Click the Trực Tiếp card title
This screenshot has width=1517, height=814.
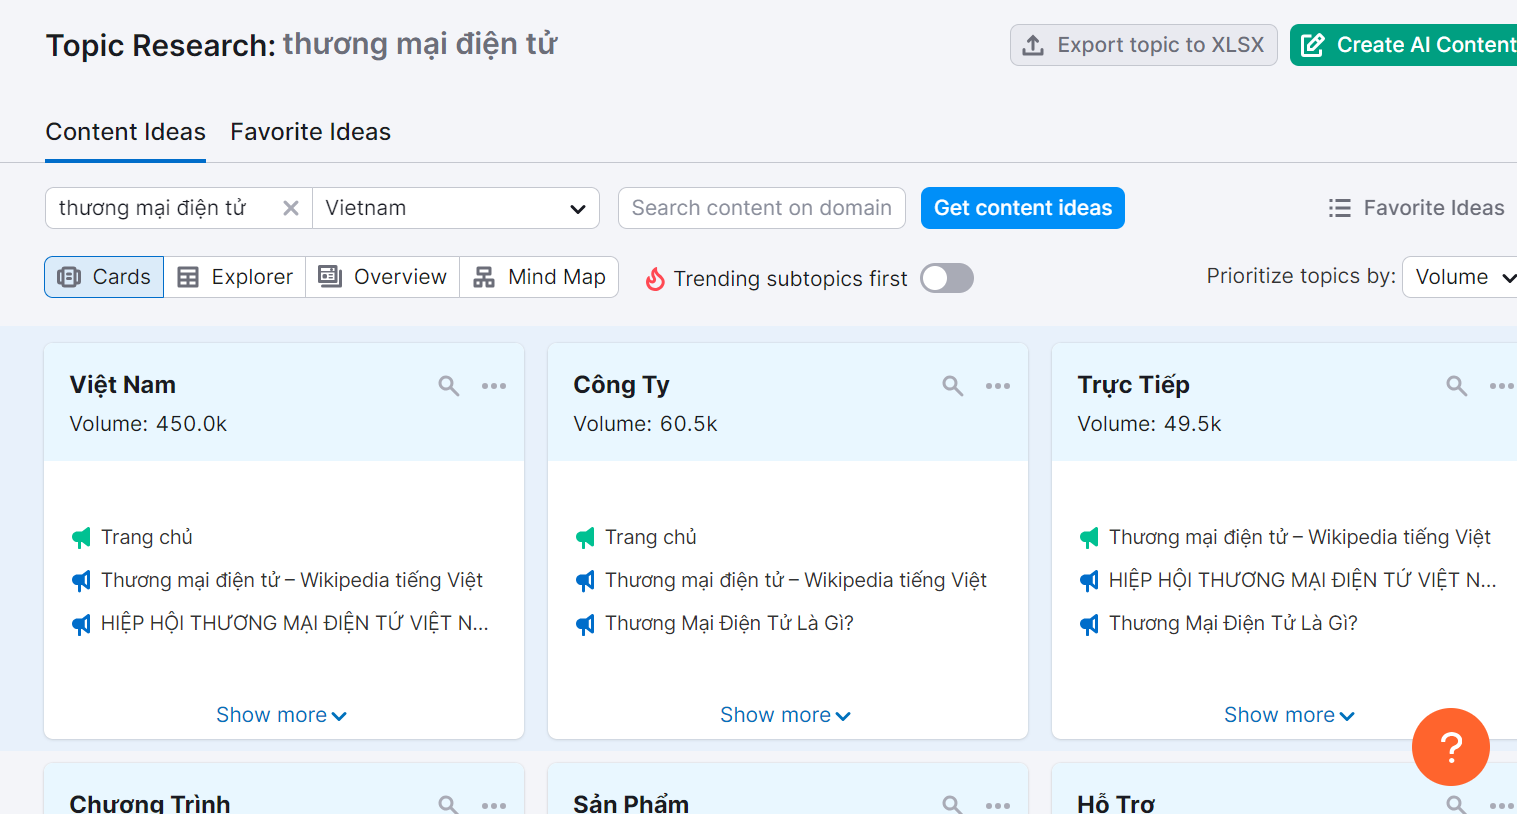pyautogui.click(x=1134, y=385)
